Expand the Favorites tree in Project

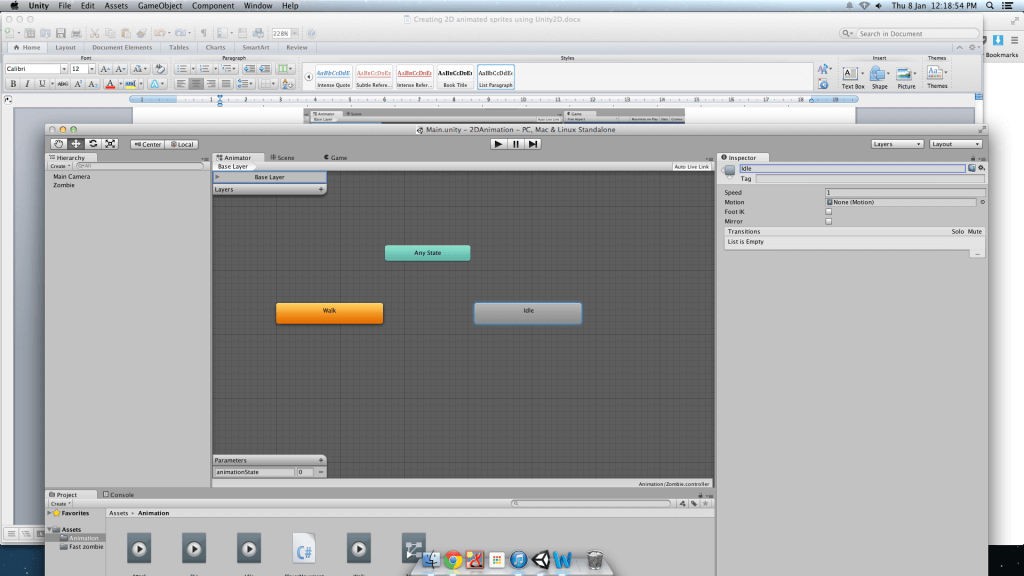50,513
